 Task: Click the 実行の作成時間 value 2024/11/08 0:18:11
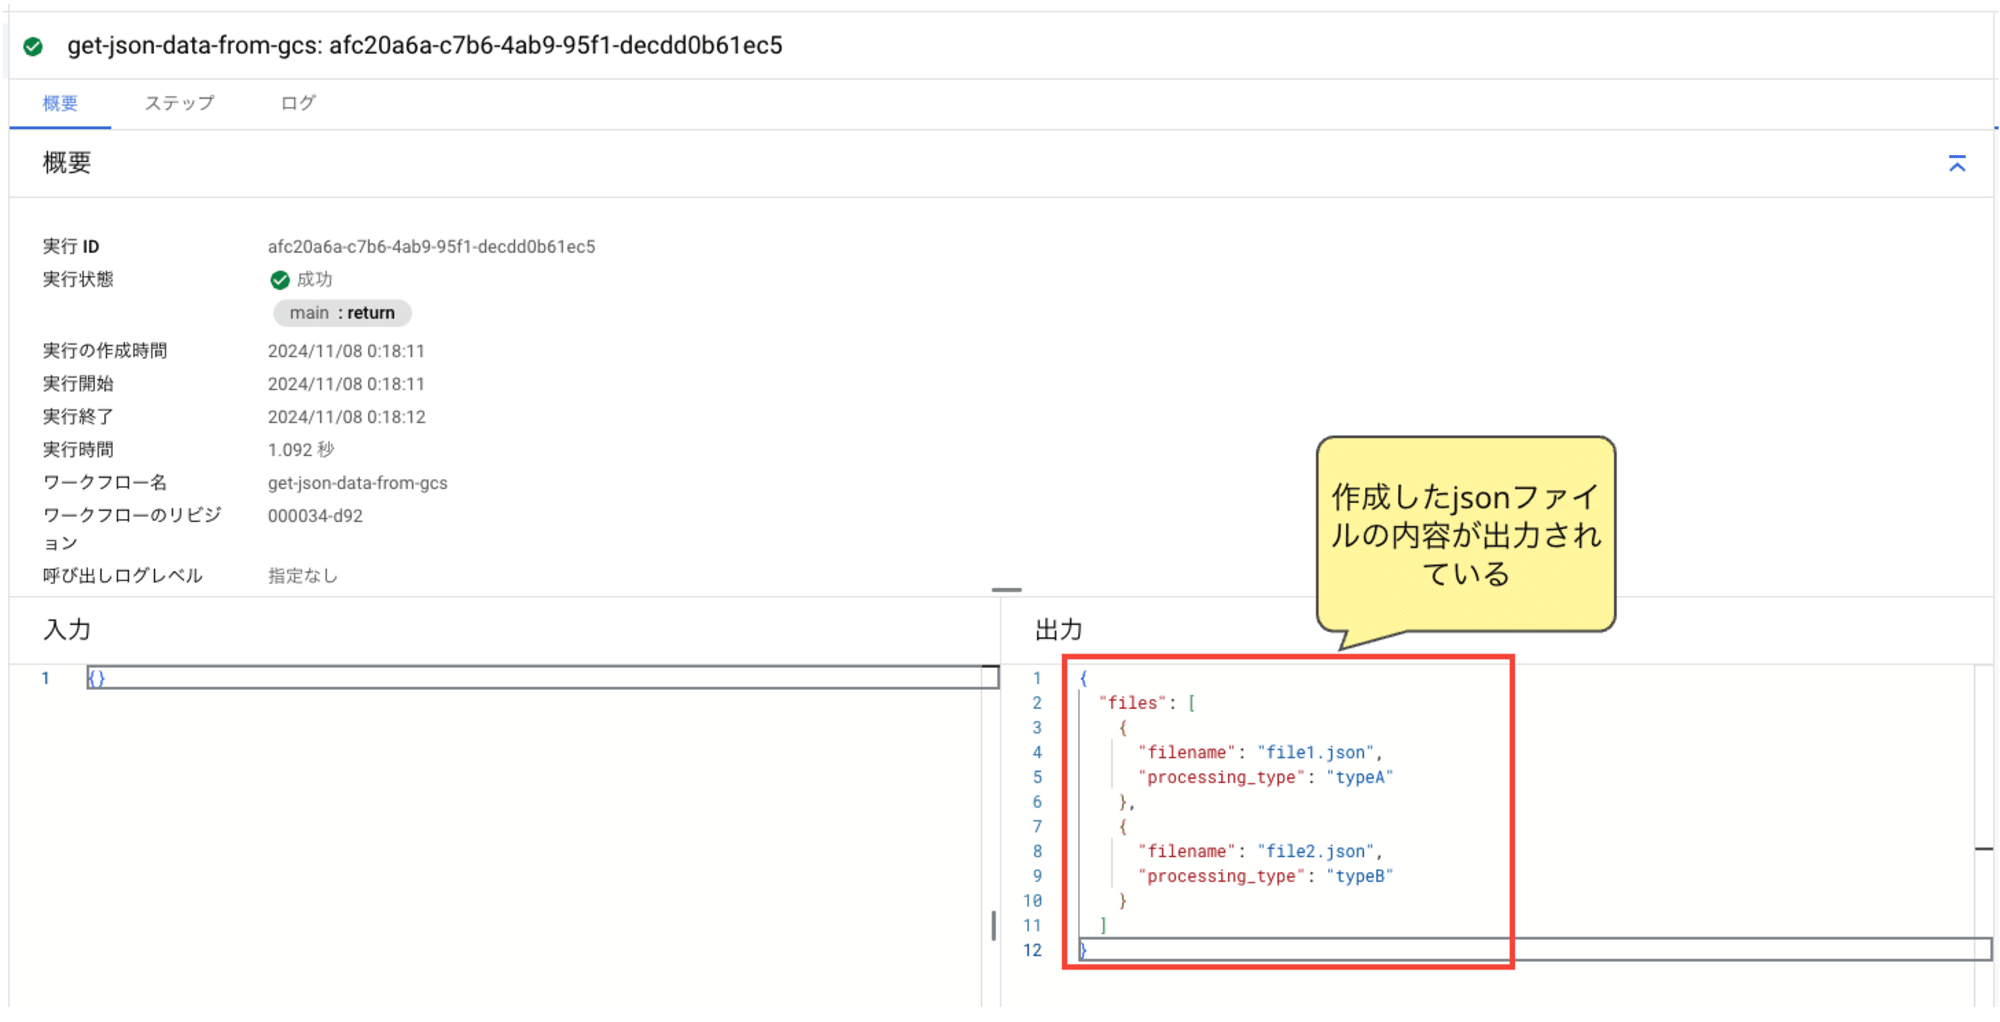pyautogui.click(x=346, y=351)
